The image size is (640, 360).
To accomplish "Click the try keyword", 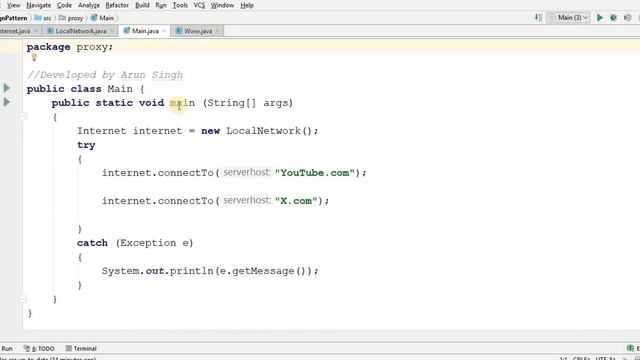I will coord(86,145).
